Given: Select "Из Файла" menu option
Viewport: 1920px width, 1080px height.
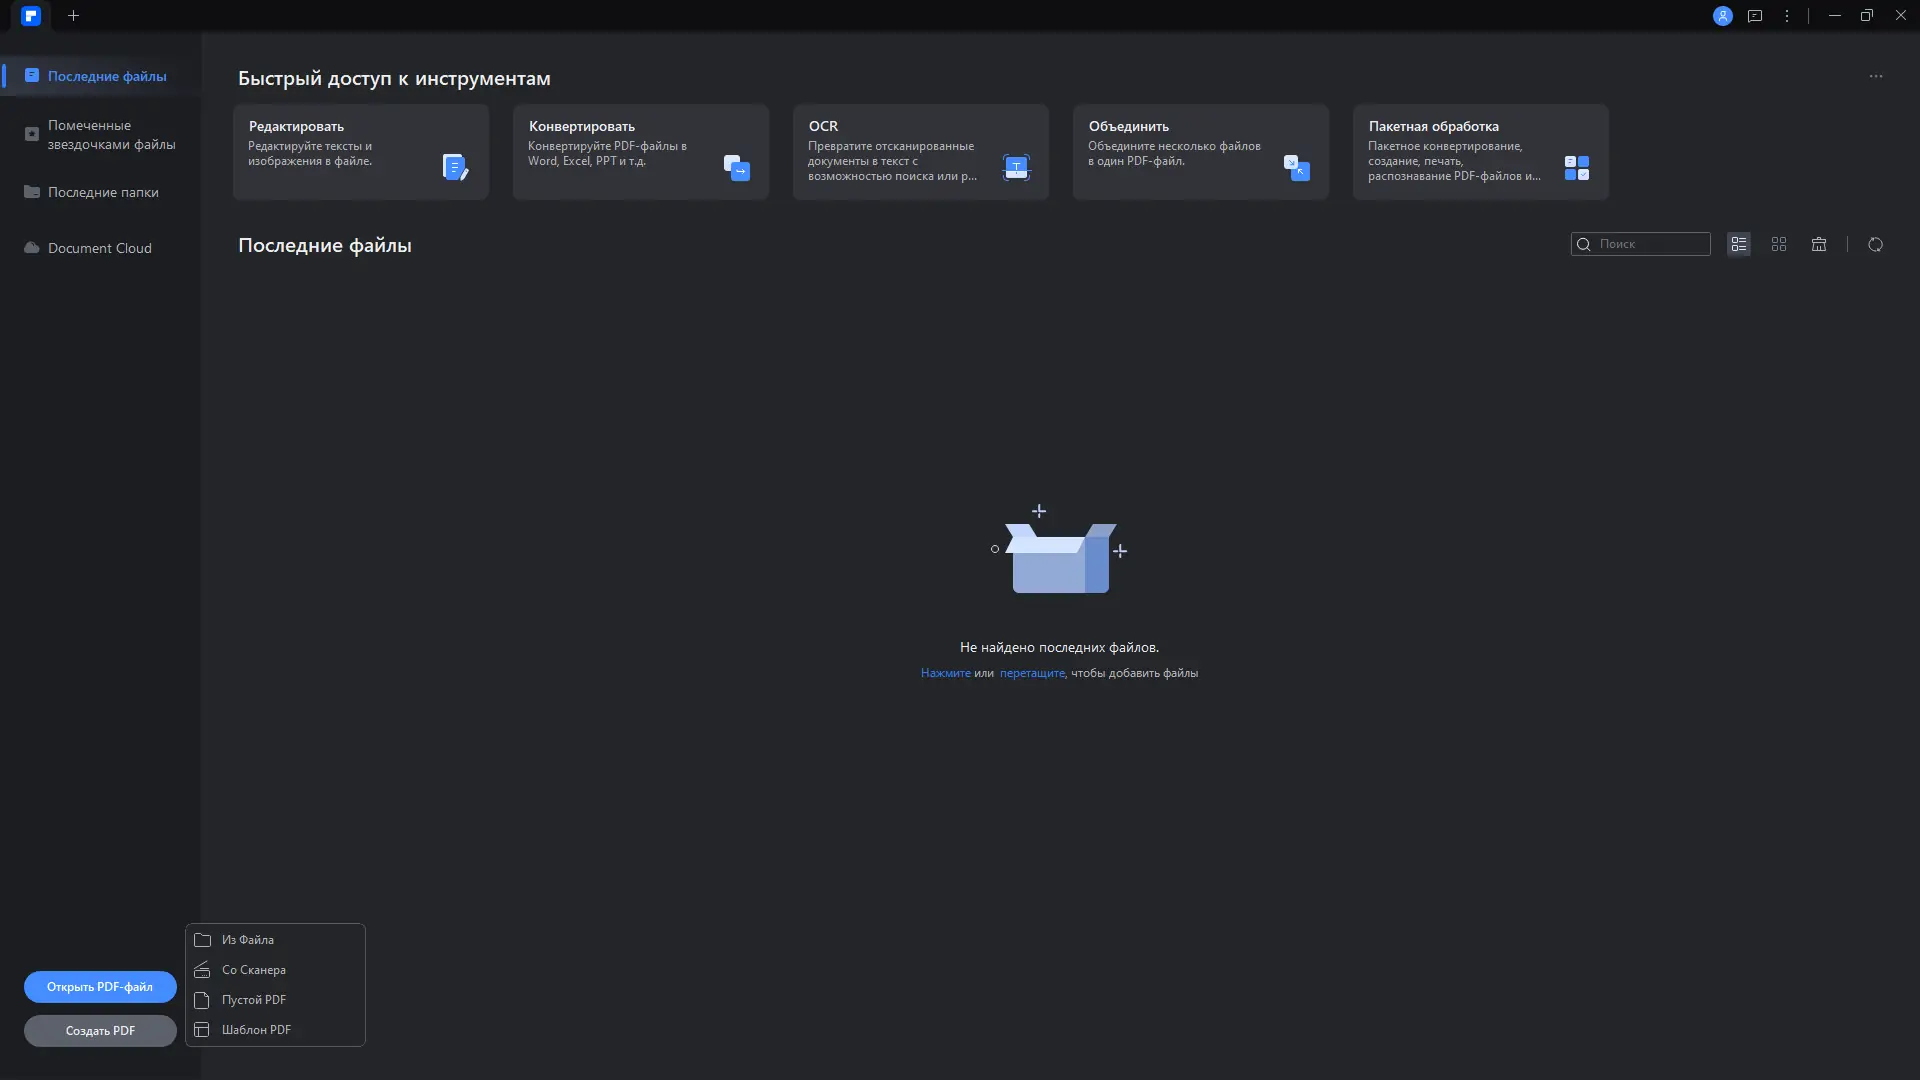Looking at the screenshot, I should 248,940.
